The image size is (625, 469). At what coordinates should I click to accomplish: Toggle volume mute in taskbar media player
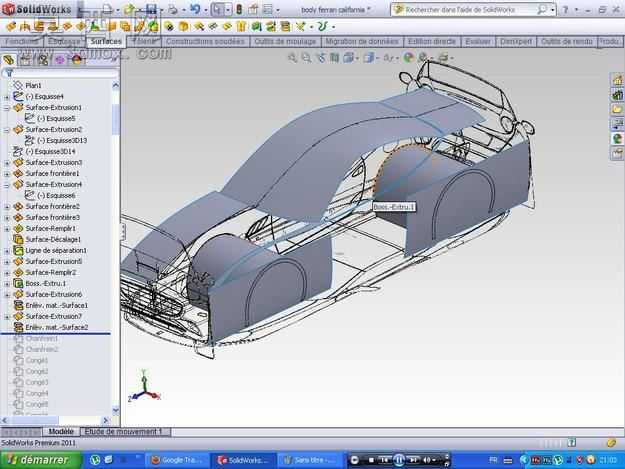[427, 460]
